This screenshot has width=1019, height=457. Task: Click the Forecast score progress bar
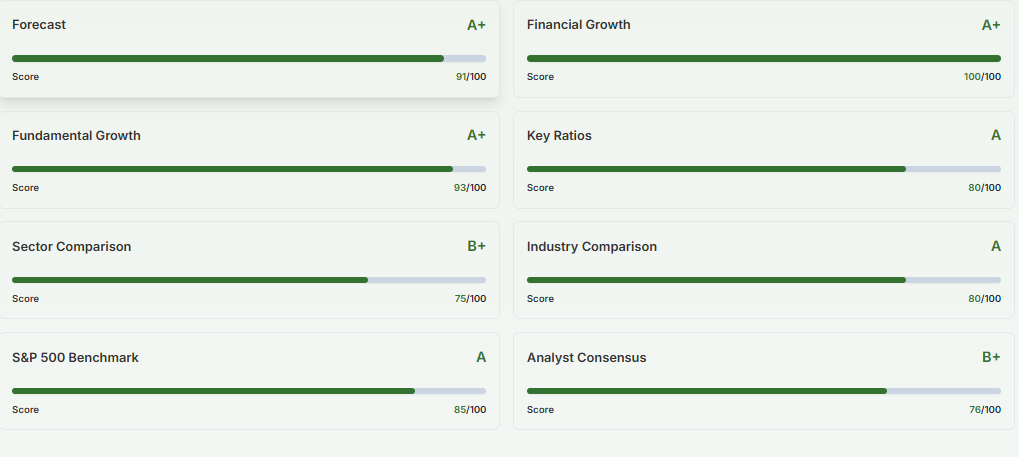coord(249,59)
